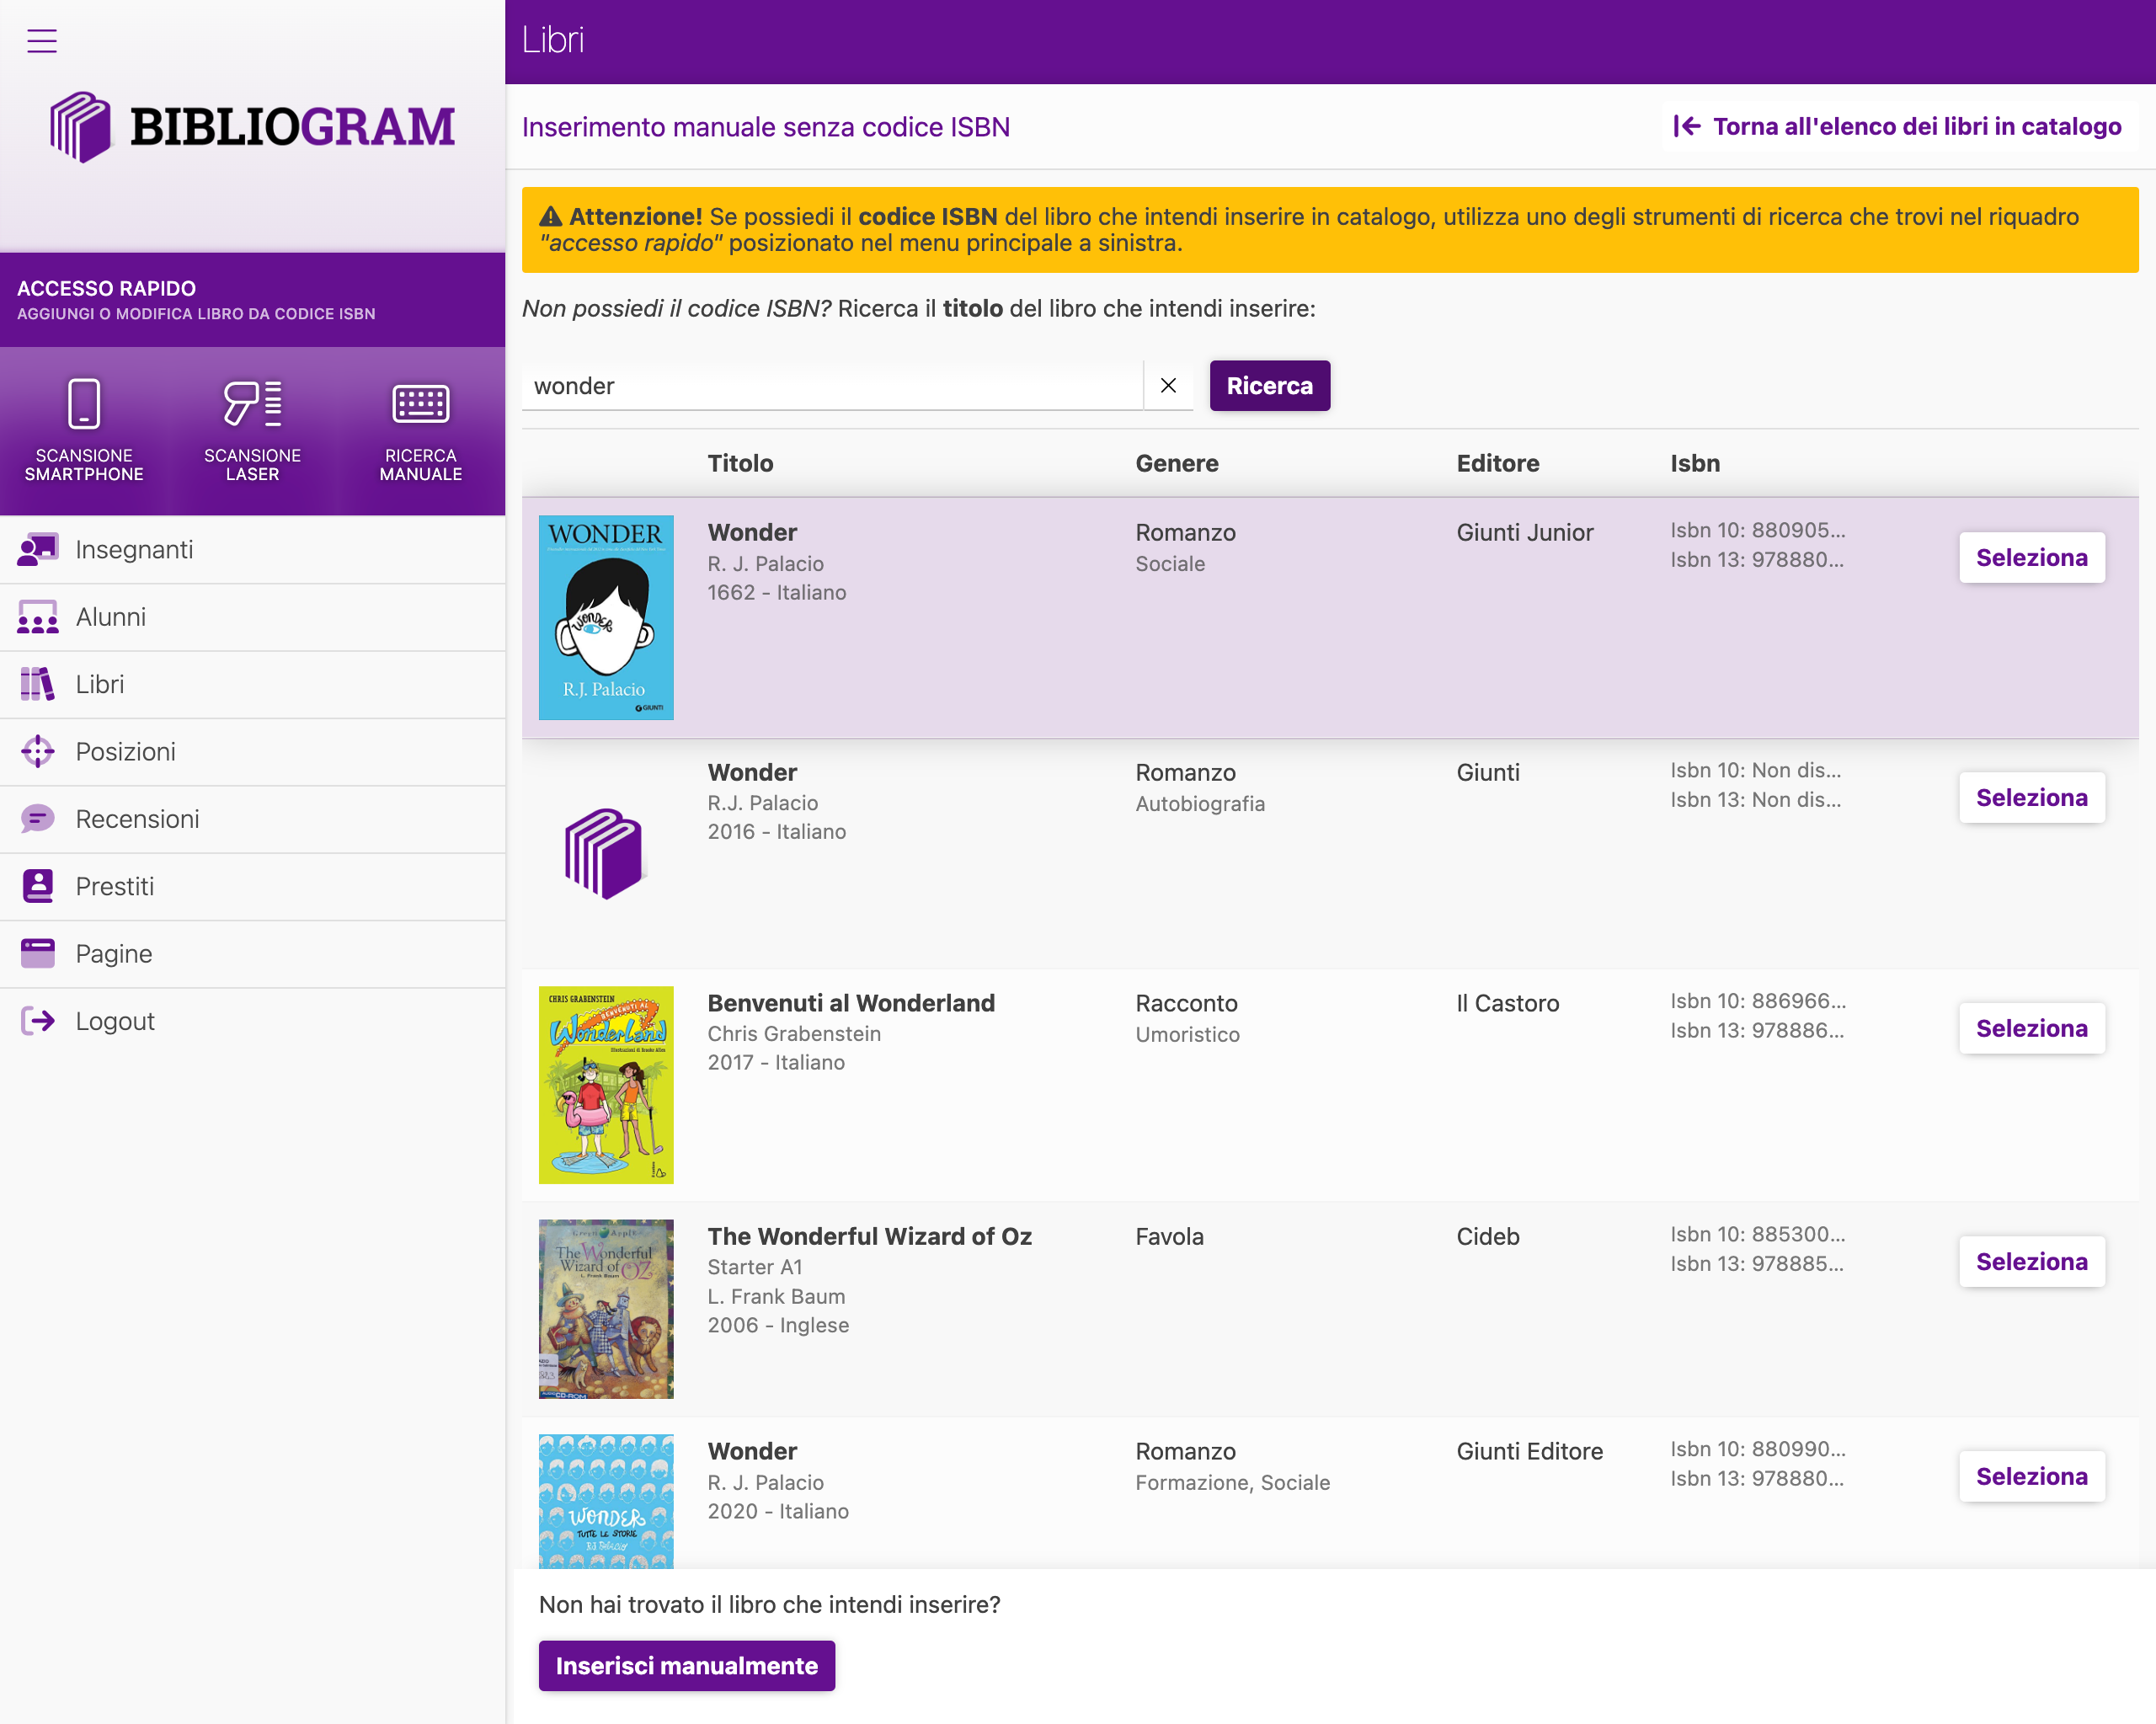The height and width of the screenshot is (1724, 2156).
Task: Open the hamburger menu icon
Action: tap(41, 41)
